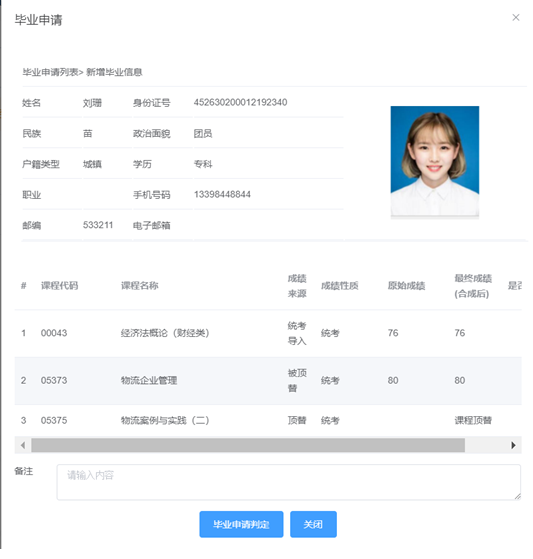Click the resize handle of the 备注 textarea
The height and width of the screenshot is (559, 533).
517,496
